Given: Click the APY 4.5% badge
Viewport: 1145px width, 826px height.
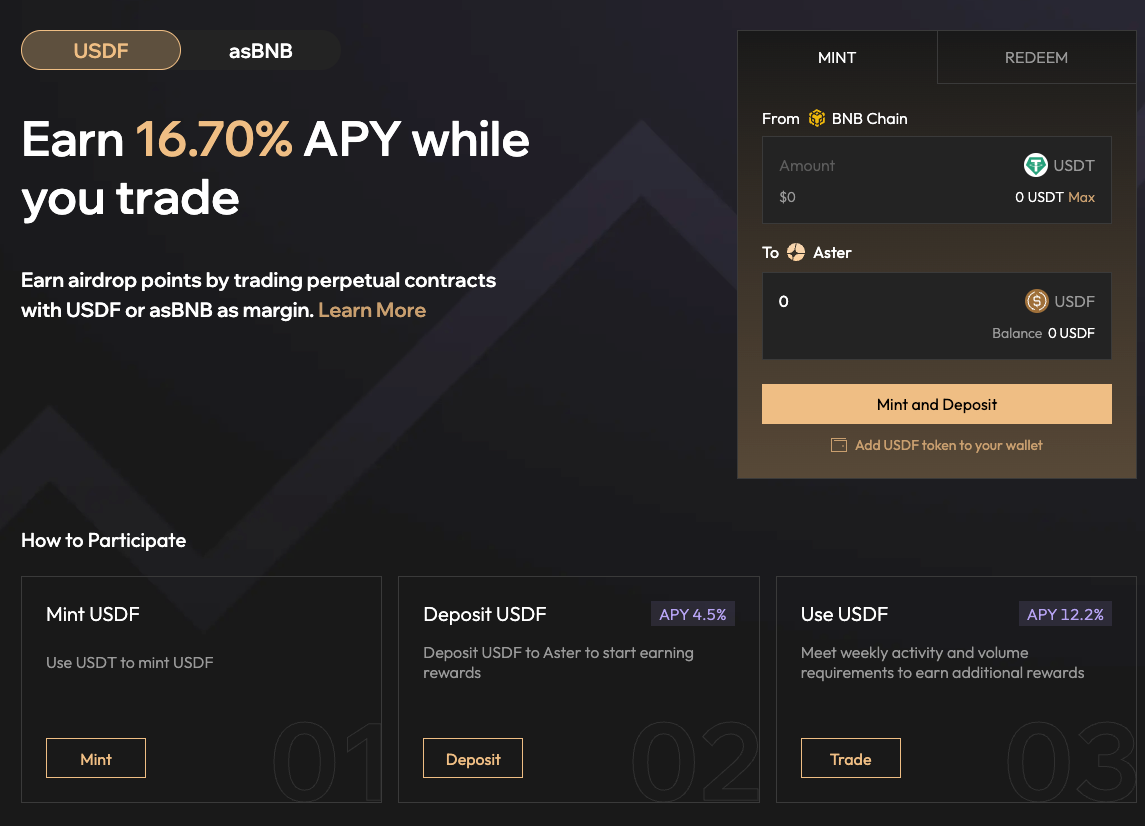Looking at the screenshot, I should 692,614.
